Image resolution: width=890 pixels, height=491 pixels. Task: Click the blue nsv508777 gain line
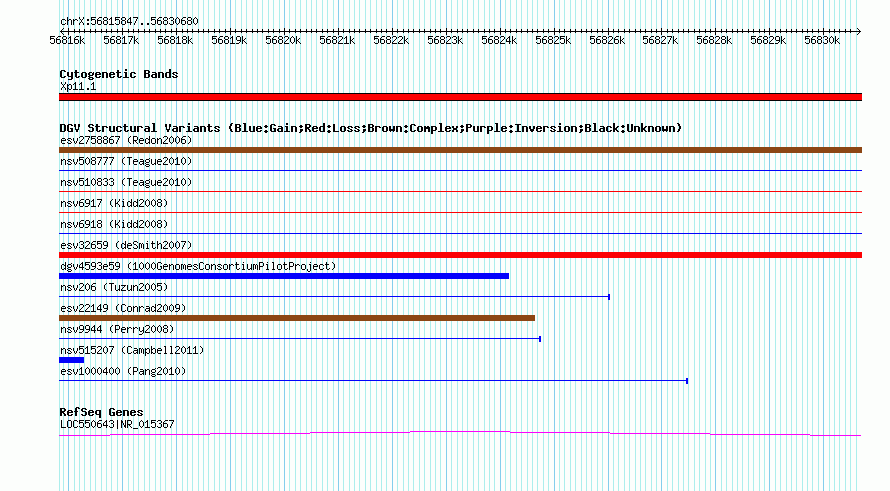click(460, 170)
